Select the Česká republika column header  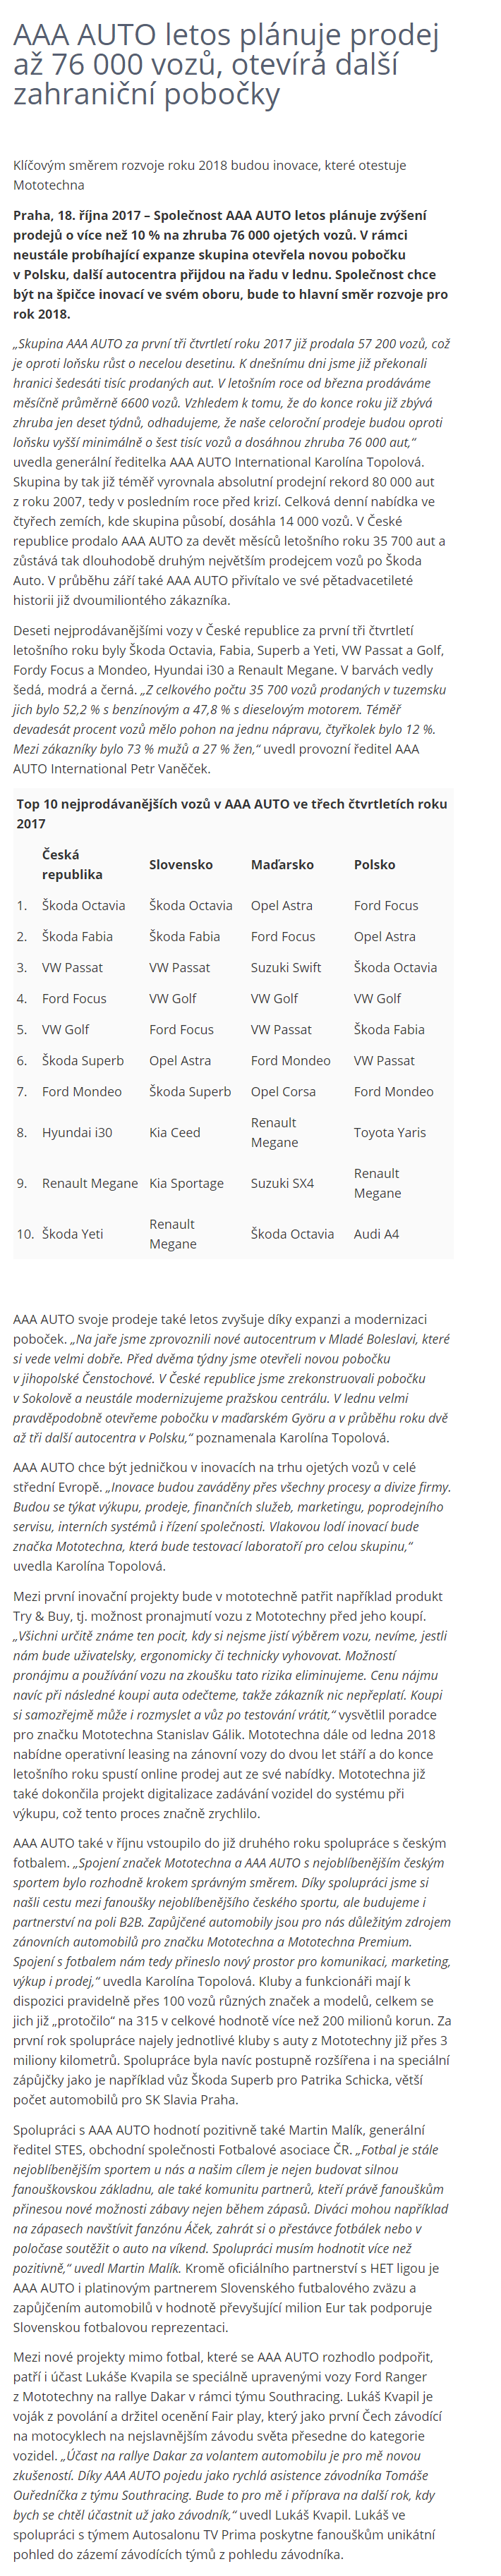tap(72, 864)
